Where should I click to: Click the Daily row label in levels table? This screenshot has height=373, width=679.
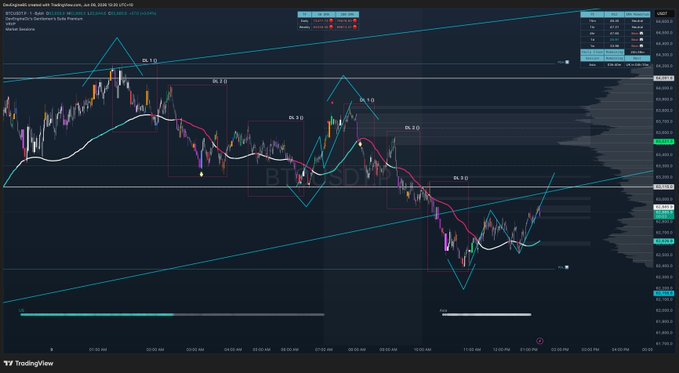pos(304,21)
